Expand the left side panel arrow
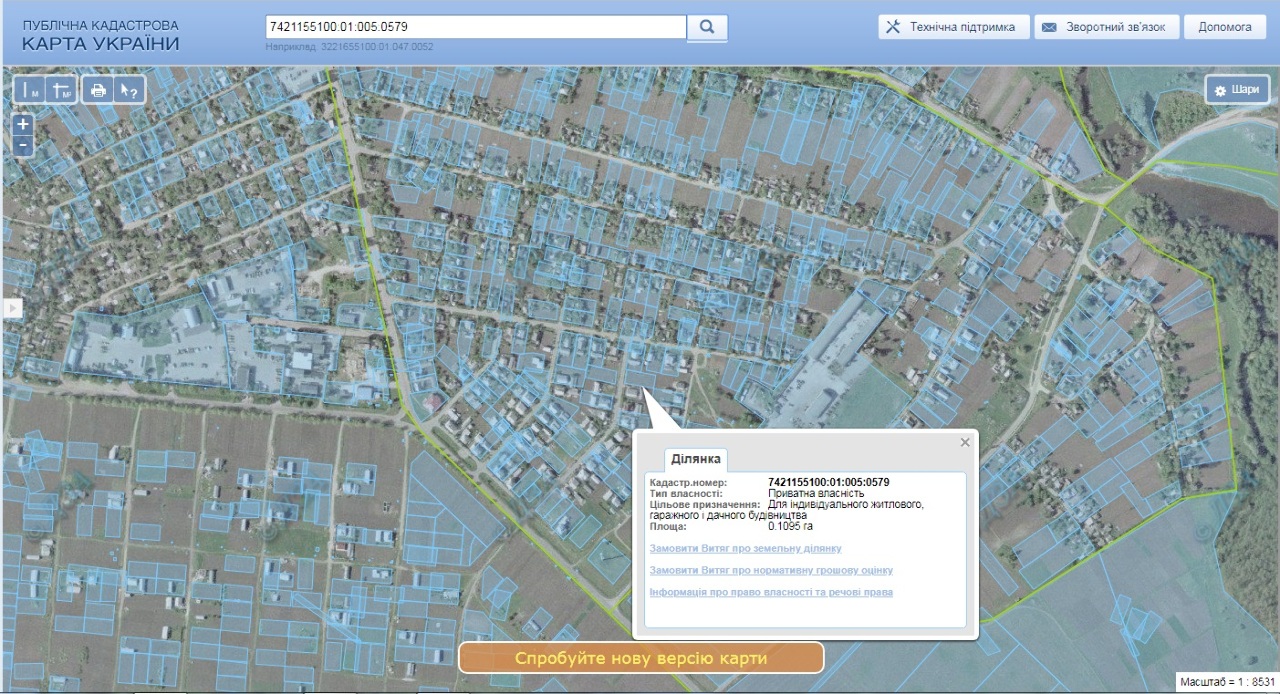This screenshot has height=694, width=1280. [12, 308]
